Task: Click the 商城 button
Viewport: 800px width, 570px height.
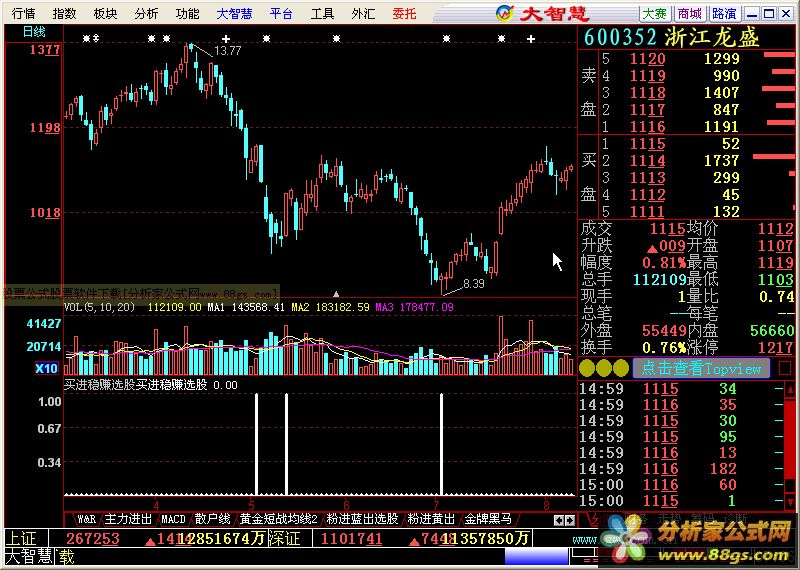Action: point(690,13)
